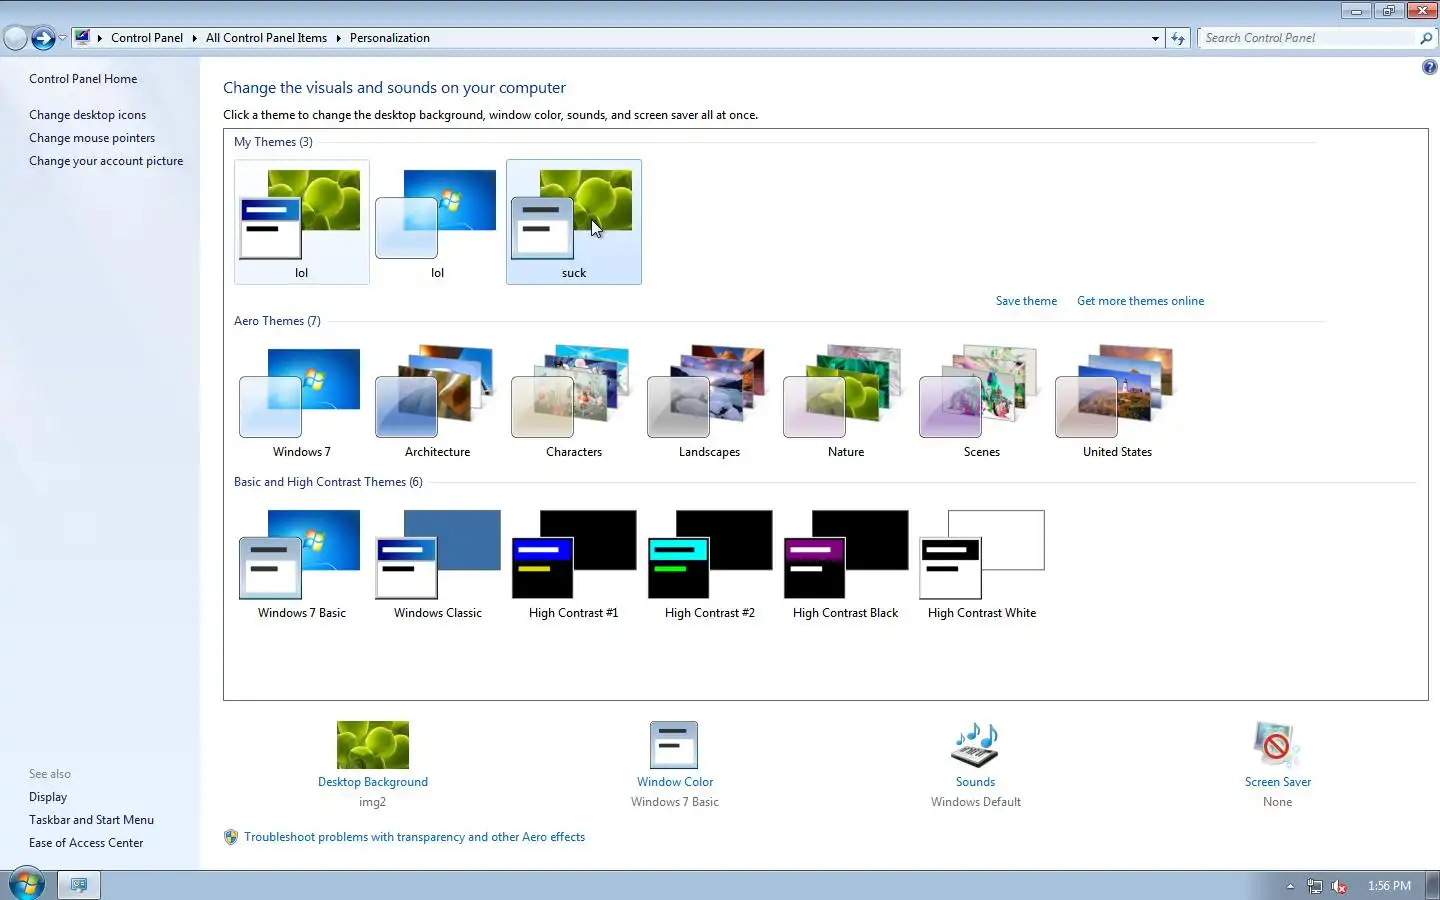Image resolution: width=1440 pixels, height=900 pixels.
Task: Apply the Characters theme
Action: pos(573,401)
